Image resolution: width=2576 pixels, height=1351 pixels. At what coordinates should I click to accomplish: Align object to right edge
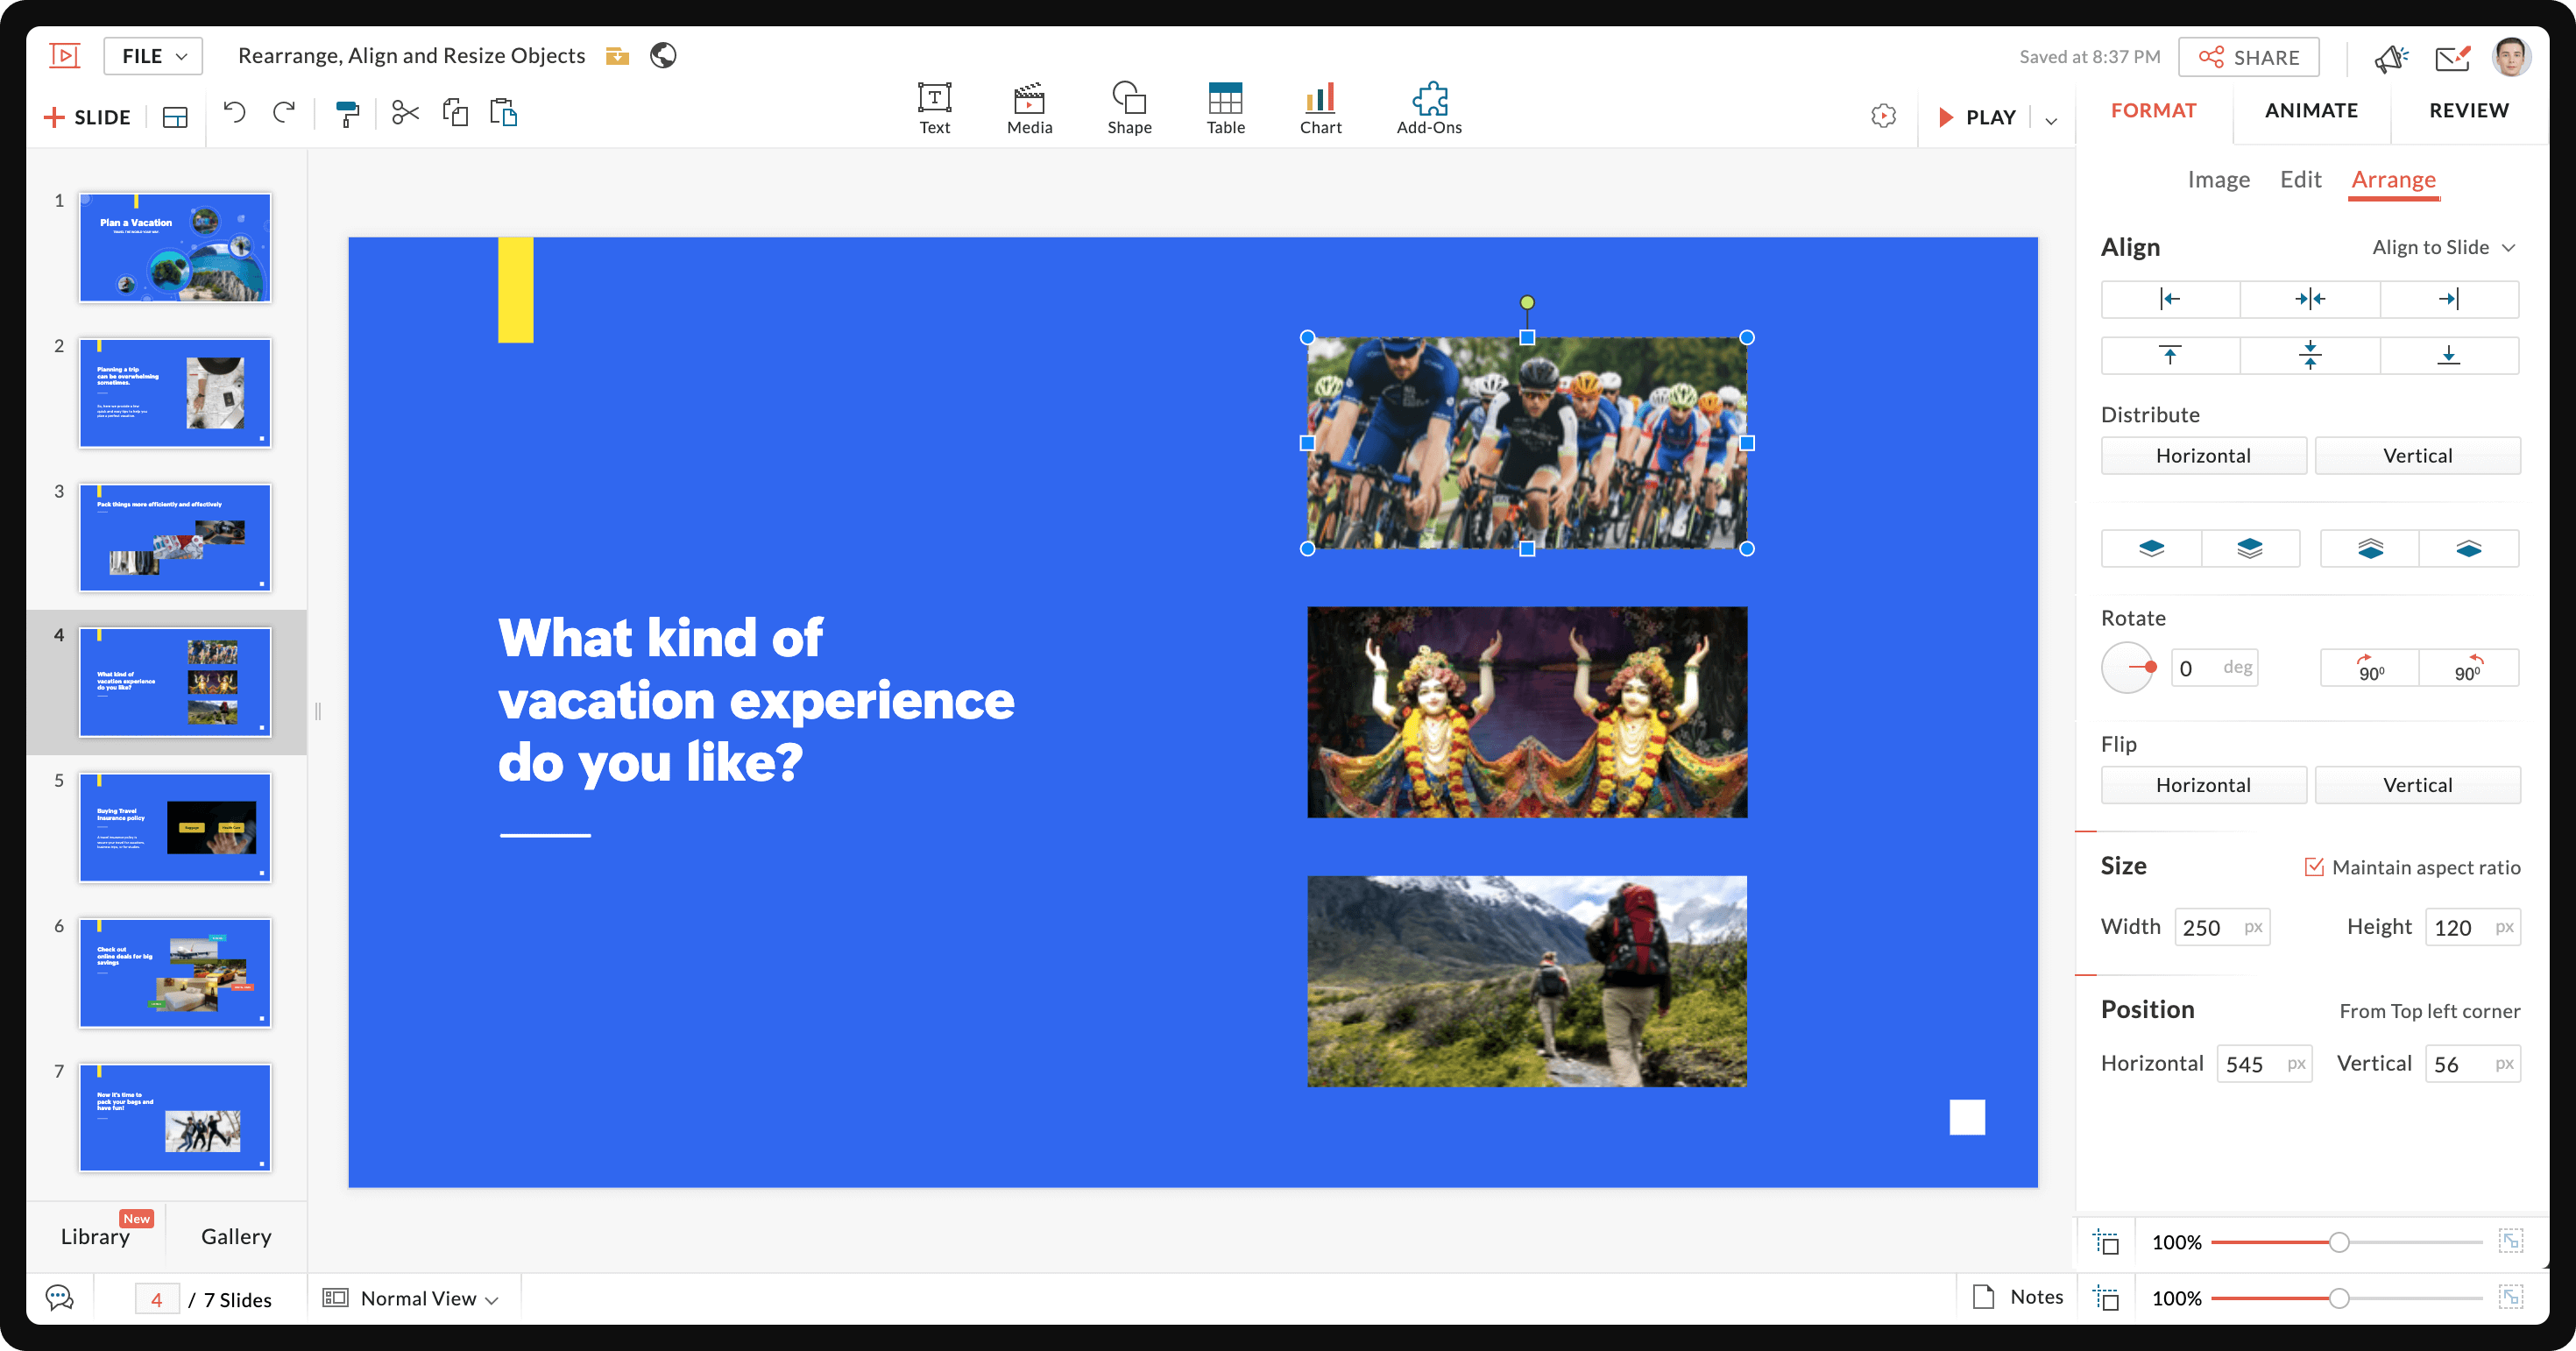click(2449, 299)
